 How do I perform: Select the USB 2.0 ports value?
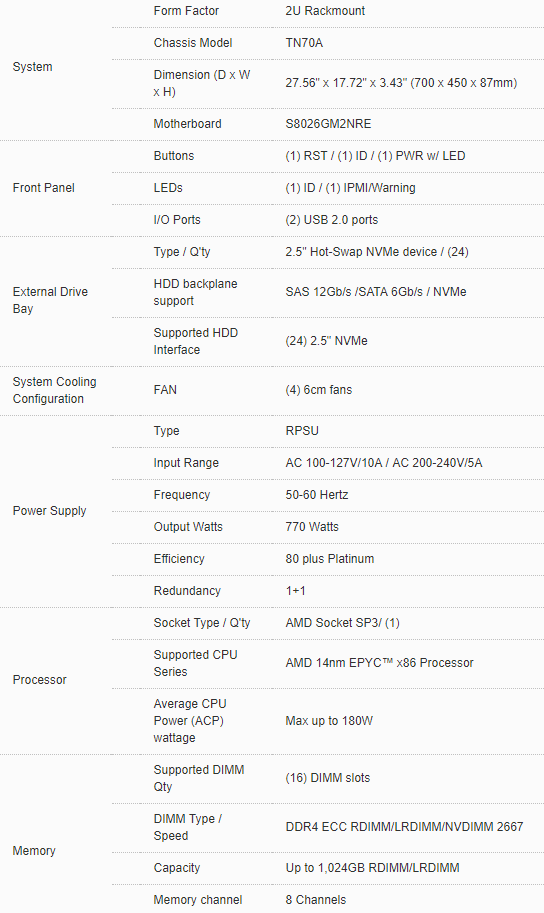click(x=331, y=220)
